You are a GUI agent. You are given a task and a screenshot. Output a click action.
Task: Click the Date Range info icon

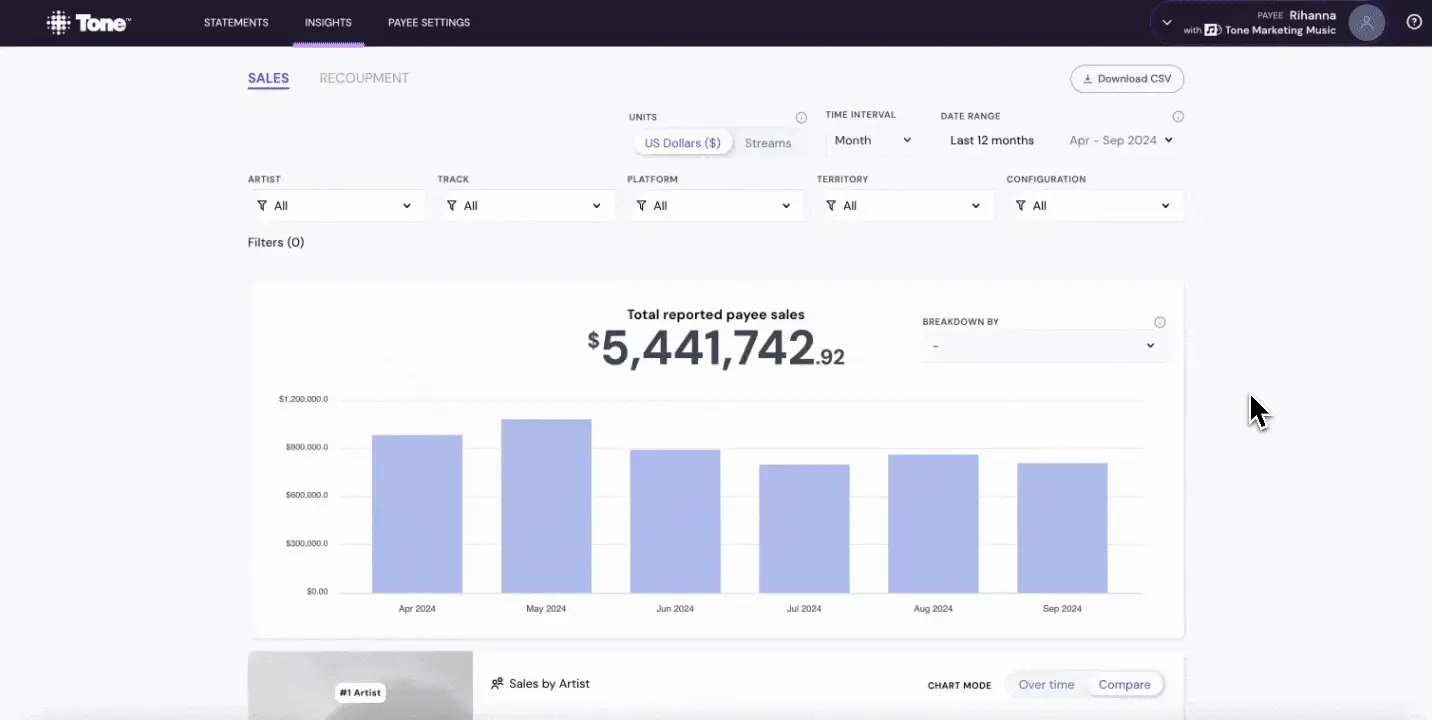[x=1178, y=116]
